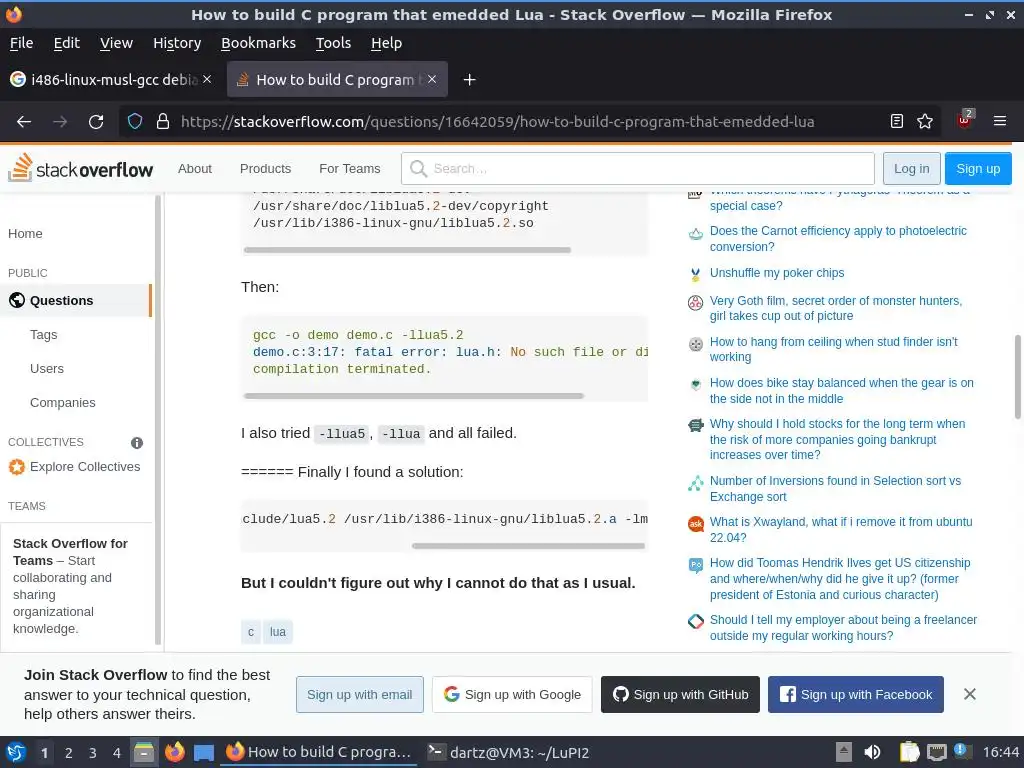Screen dimensions: 1024x768
Task: Click the Stack Overflow logo
Action: pos(80,168)
